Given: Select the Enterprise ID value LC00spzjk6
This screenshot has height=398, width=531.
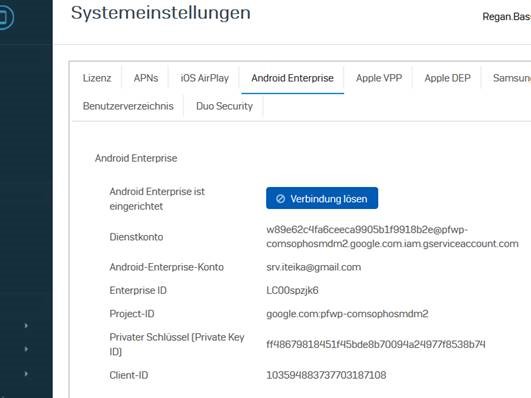Looking at the screenshot, I should [292, 290].
